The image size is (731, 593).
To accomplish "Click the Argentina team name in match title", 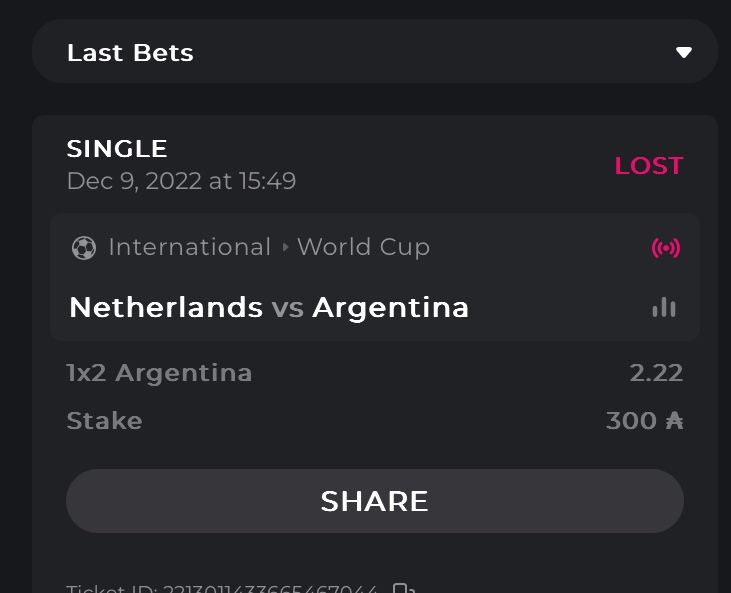I will click(390, 307).
